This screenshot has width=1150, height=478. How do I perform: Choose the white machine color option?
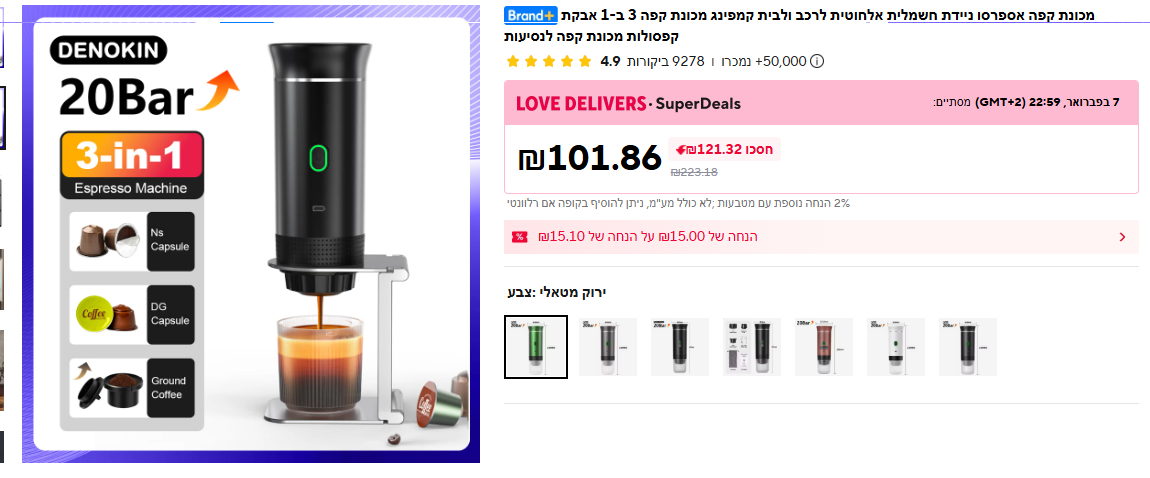point(896,347)
